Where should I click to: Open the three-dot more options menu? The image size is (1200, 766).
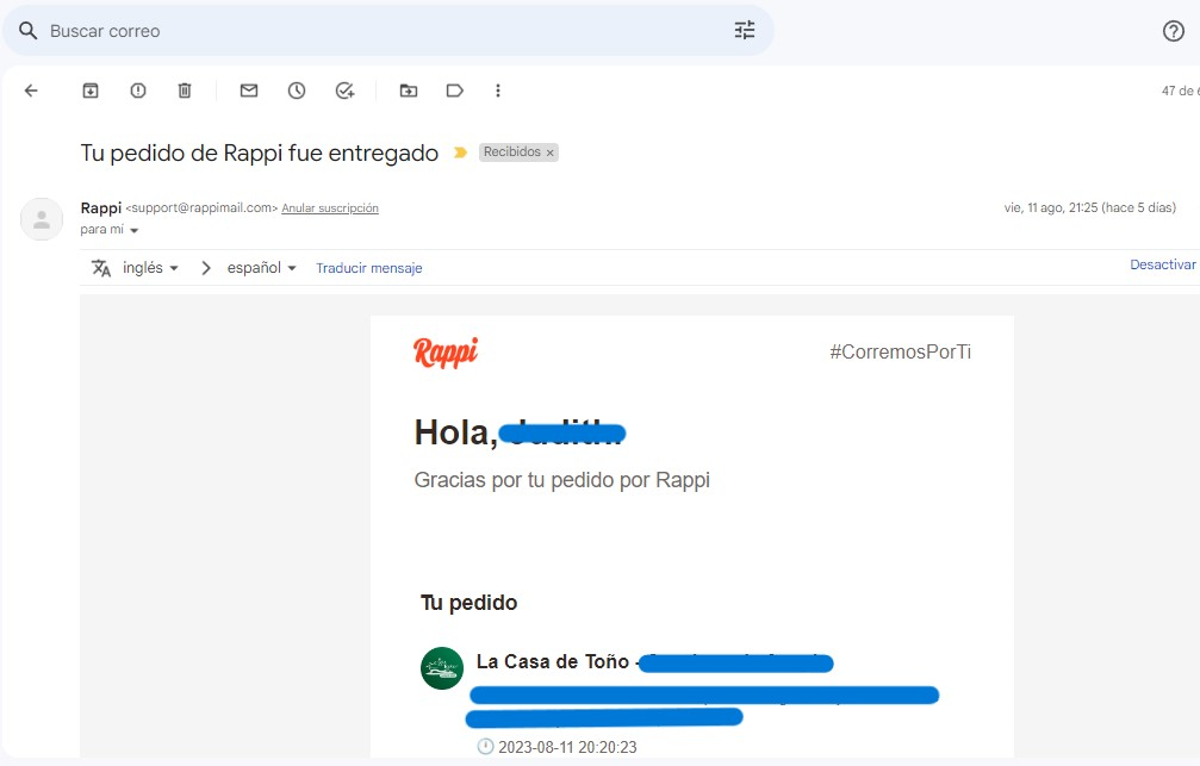pyautogui.click(x=498, y=91)
